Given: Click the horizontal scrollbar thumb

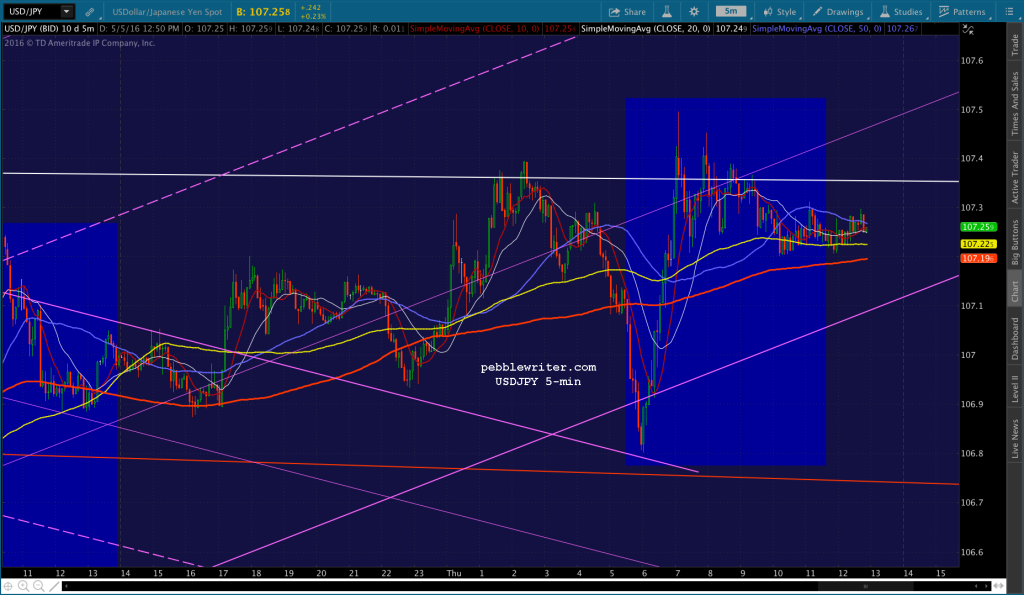Looking at the screenshot, I should (x=866, y=587).
